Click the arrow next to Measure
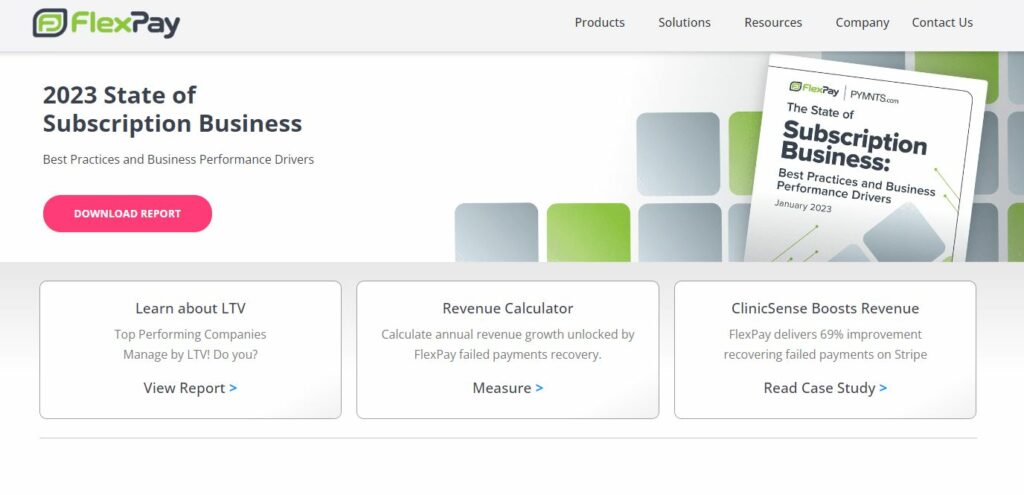This screenshot has height=495, width=1024. coord(539,388)
